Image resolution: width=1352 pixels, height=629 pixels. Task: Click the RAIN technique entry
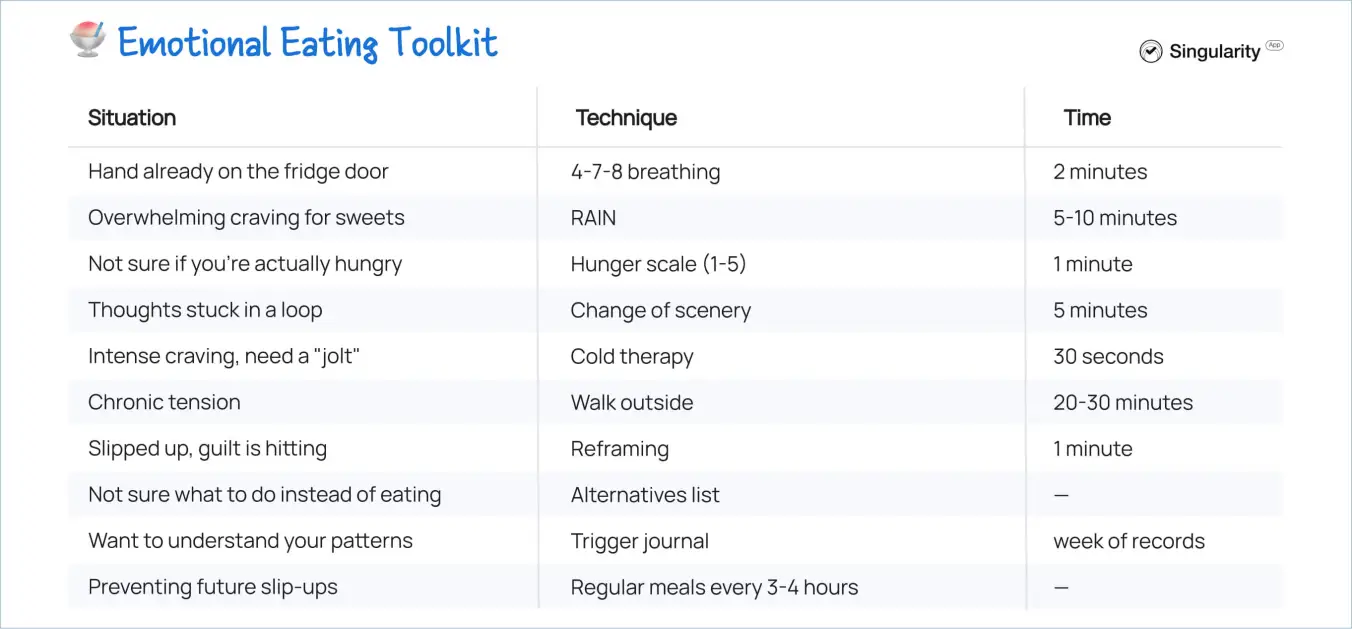(x=594, y=218)
